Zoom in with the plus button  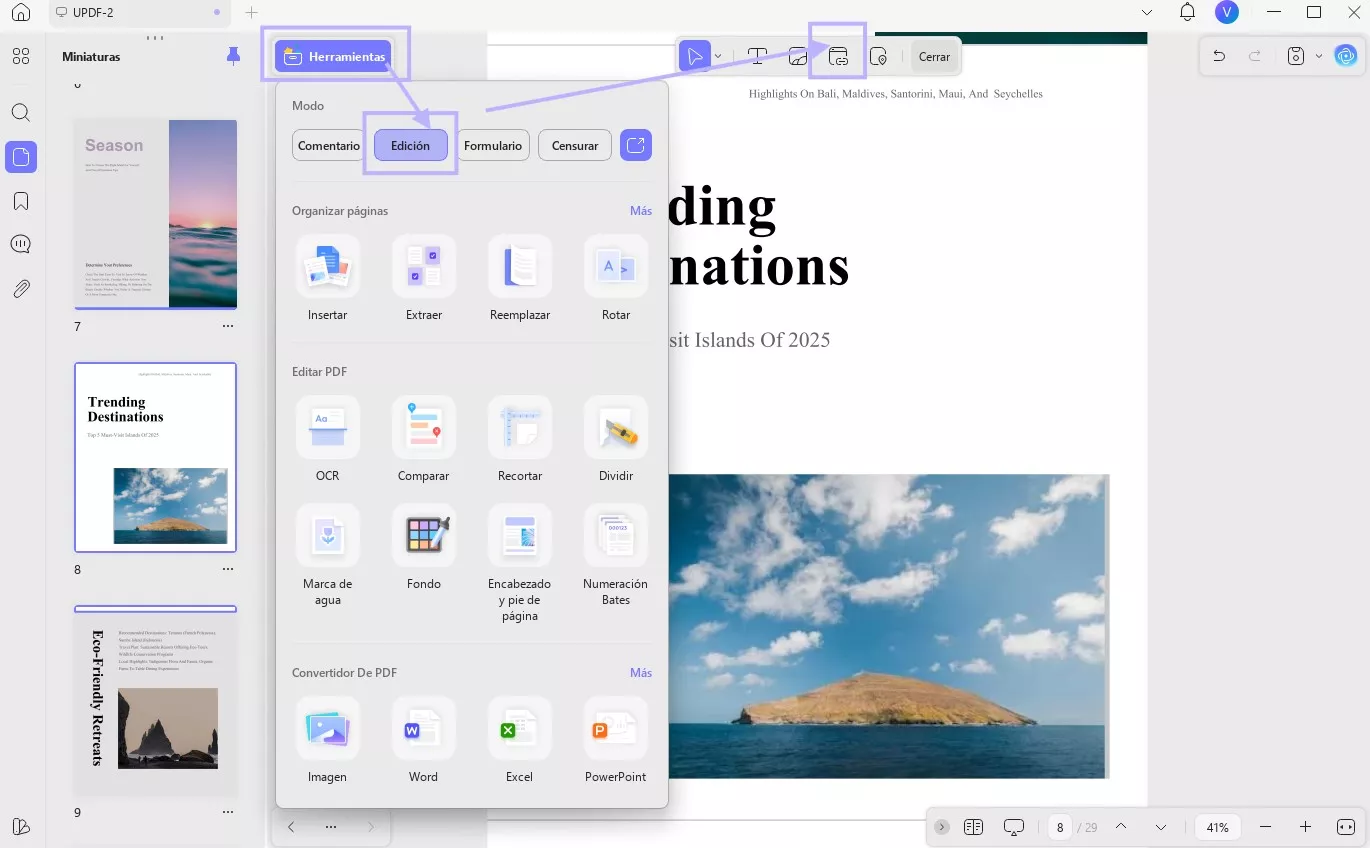click(x=1305, y=827)
